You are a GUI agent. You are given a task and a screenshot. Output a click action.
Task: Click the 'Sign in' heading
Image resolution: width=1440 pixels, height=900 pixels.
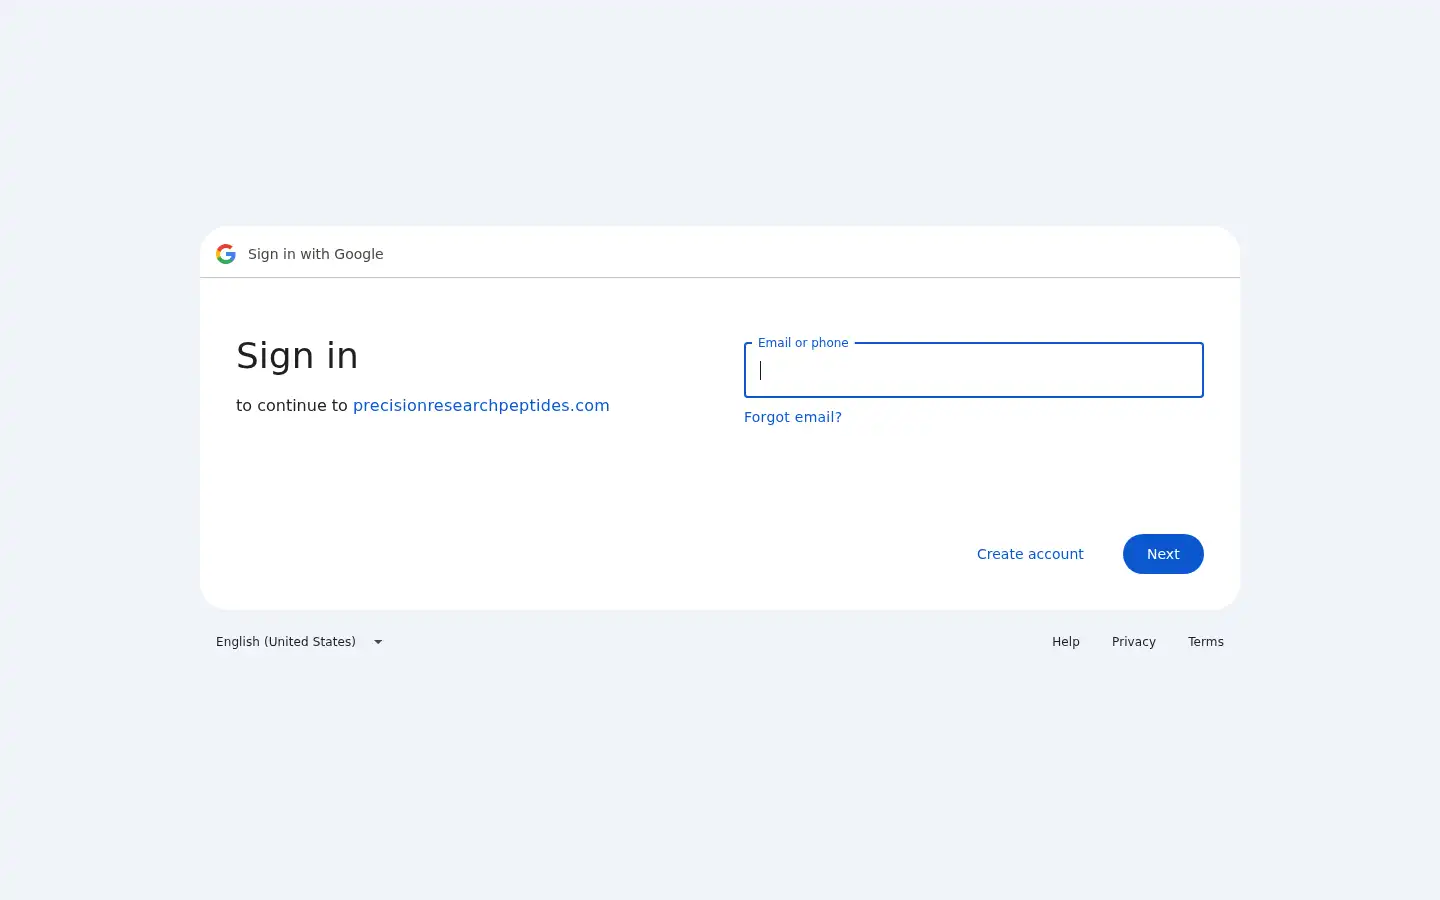[x=297, y=355]
